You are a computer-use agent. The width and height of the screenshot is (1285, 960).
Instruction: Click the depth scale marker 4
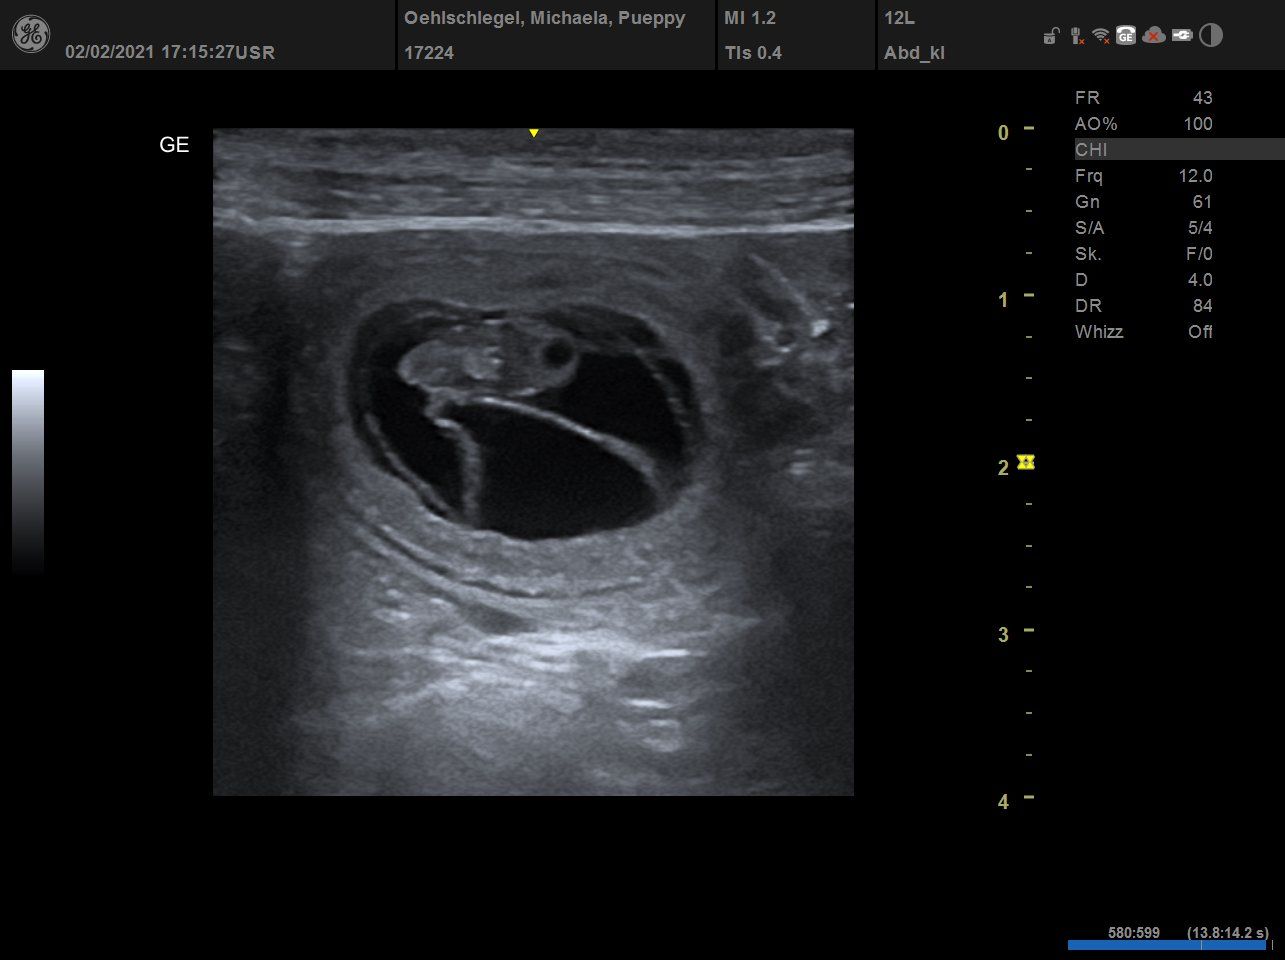point(1003,802)
